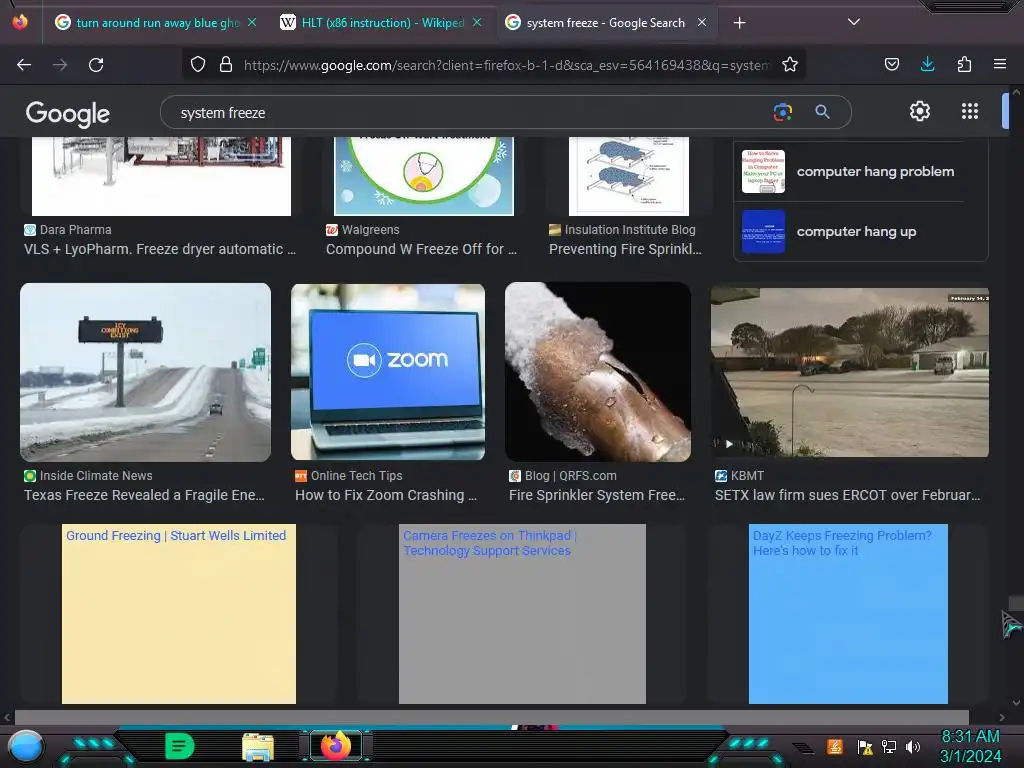Click 'Inside Climate News' source label

(96, 475)
